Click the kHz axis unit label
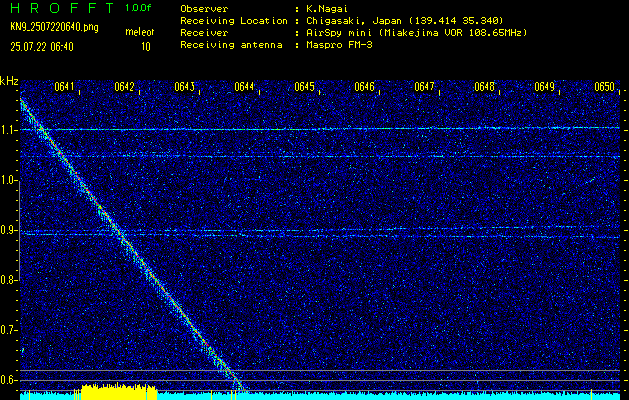 9,81
